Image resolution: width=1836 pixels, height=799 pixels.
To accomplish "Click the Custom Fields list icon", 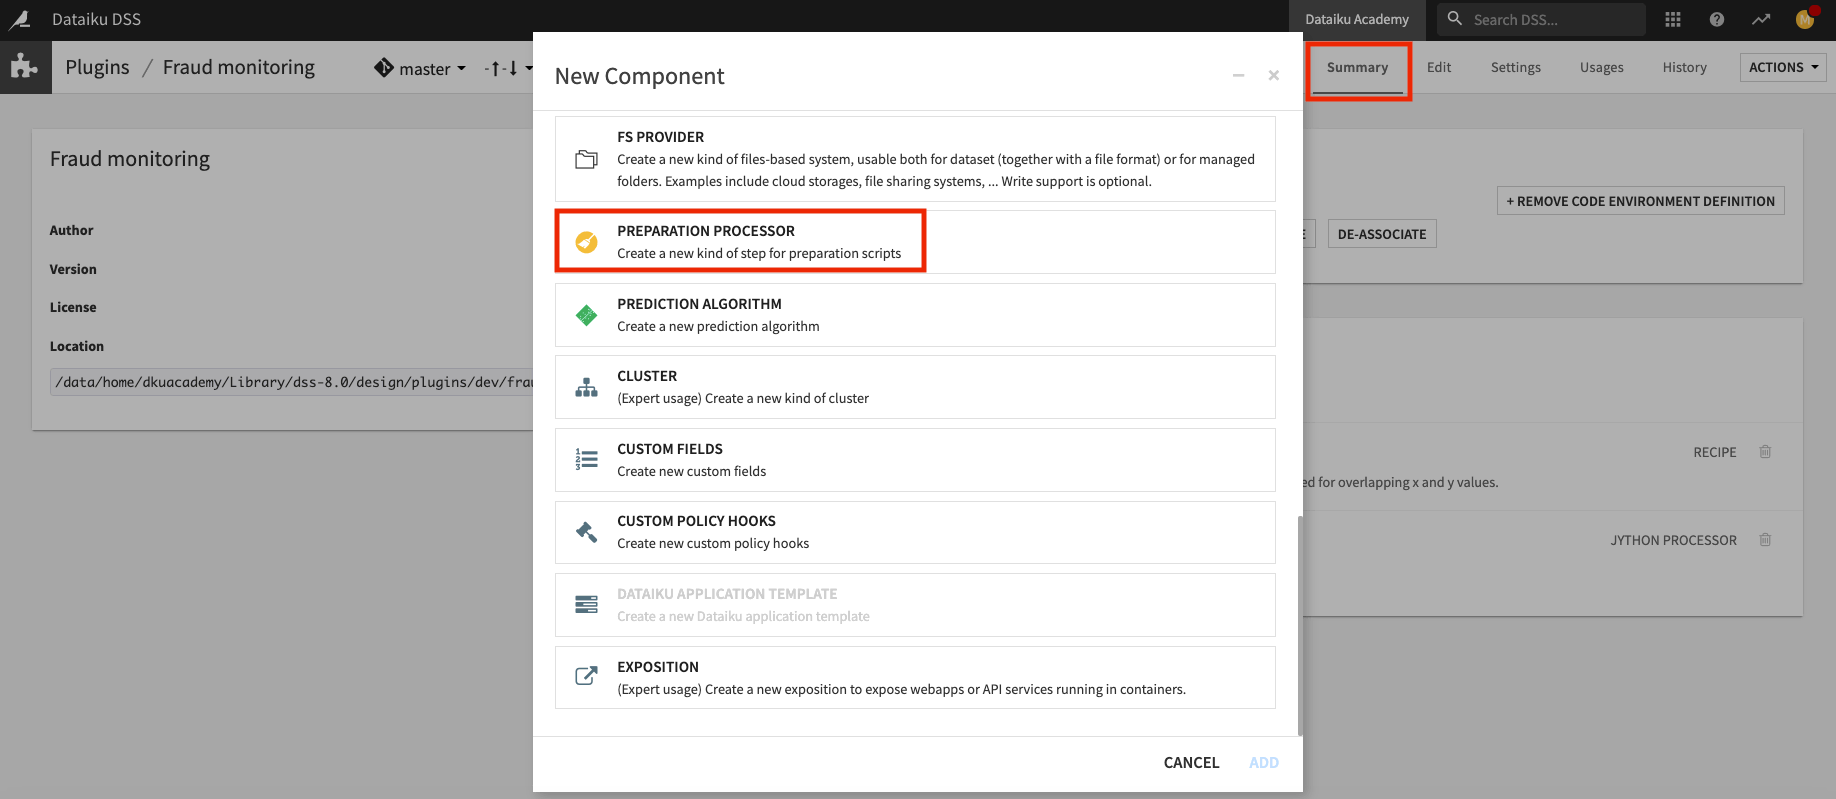I will click(x=586, y=460).
